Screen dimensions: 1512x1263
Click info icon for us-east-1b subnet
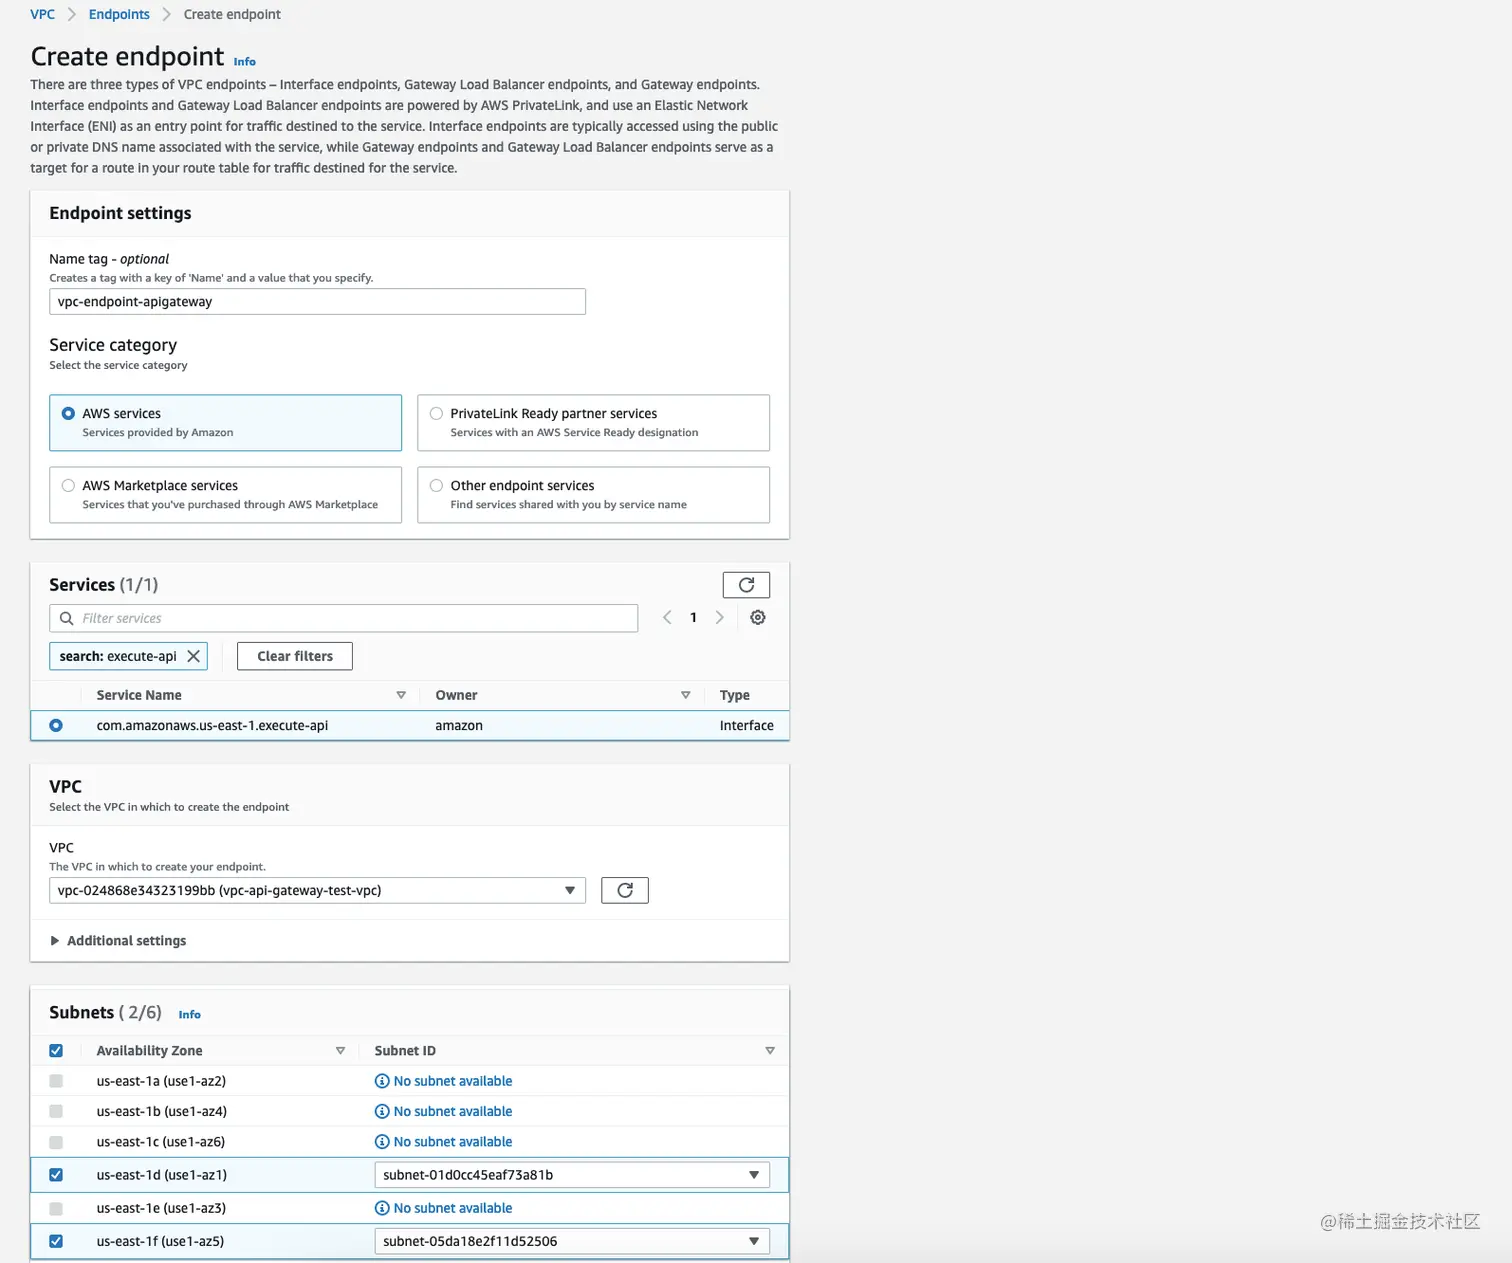pyautogui.click(x=382, y=1111)
